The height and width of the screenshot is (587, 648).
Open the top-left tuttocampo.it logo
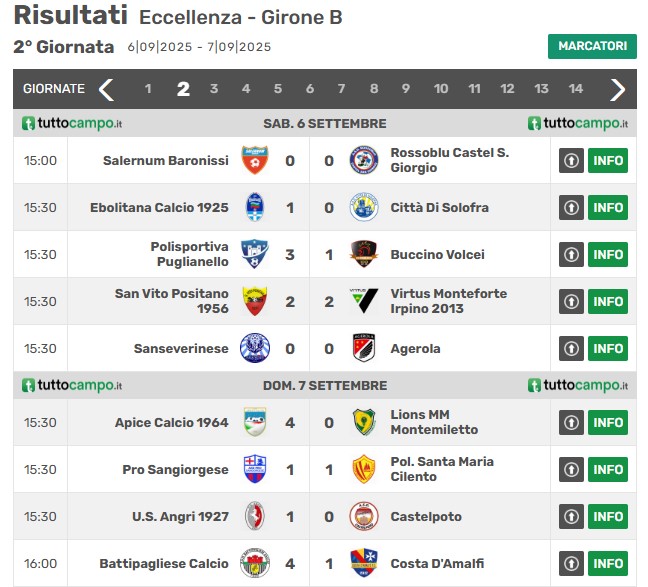(x=72, y=123)
